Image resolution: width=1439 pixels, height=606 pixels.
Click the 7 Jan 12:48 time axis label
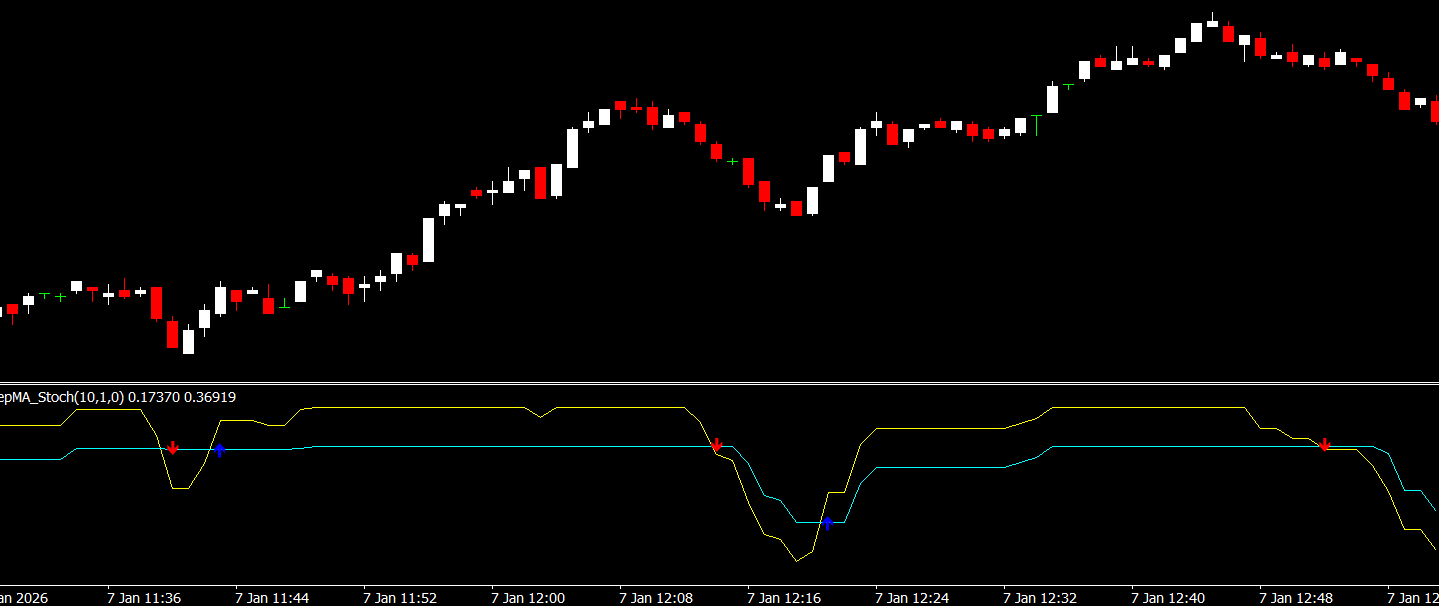[1296, 598]
